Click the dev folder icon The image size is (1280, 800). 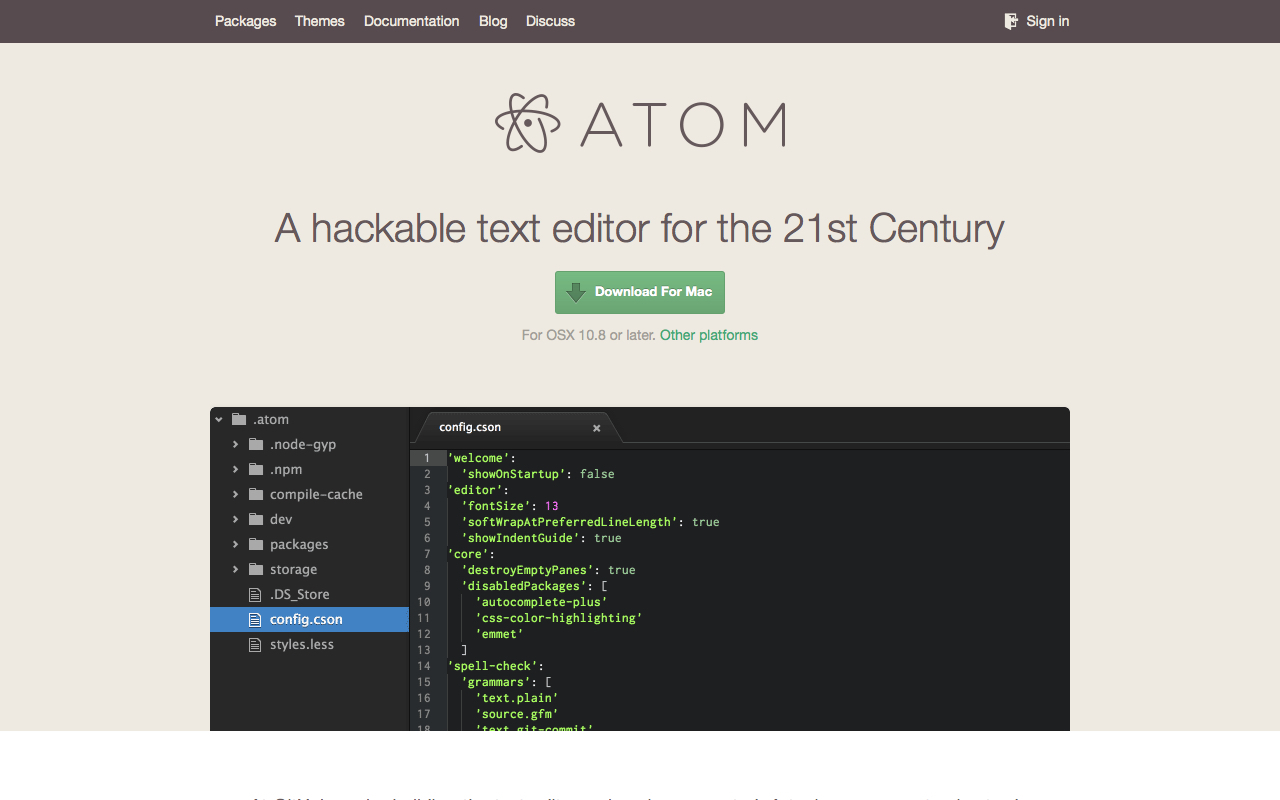256,519
